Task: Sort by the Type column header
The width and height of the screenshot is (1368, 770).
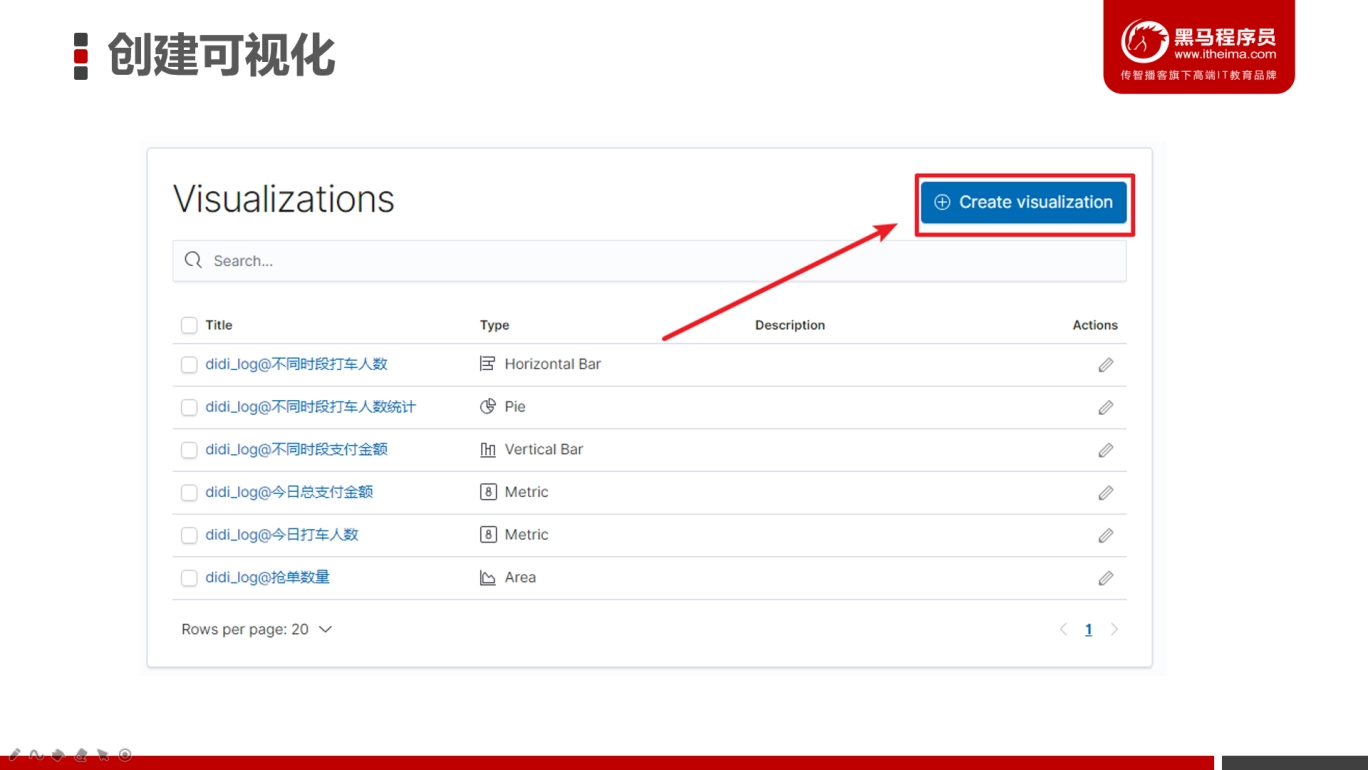Action: (x=495, y=325)
